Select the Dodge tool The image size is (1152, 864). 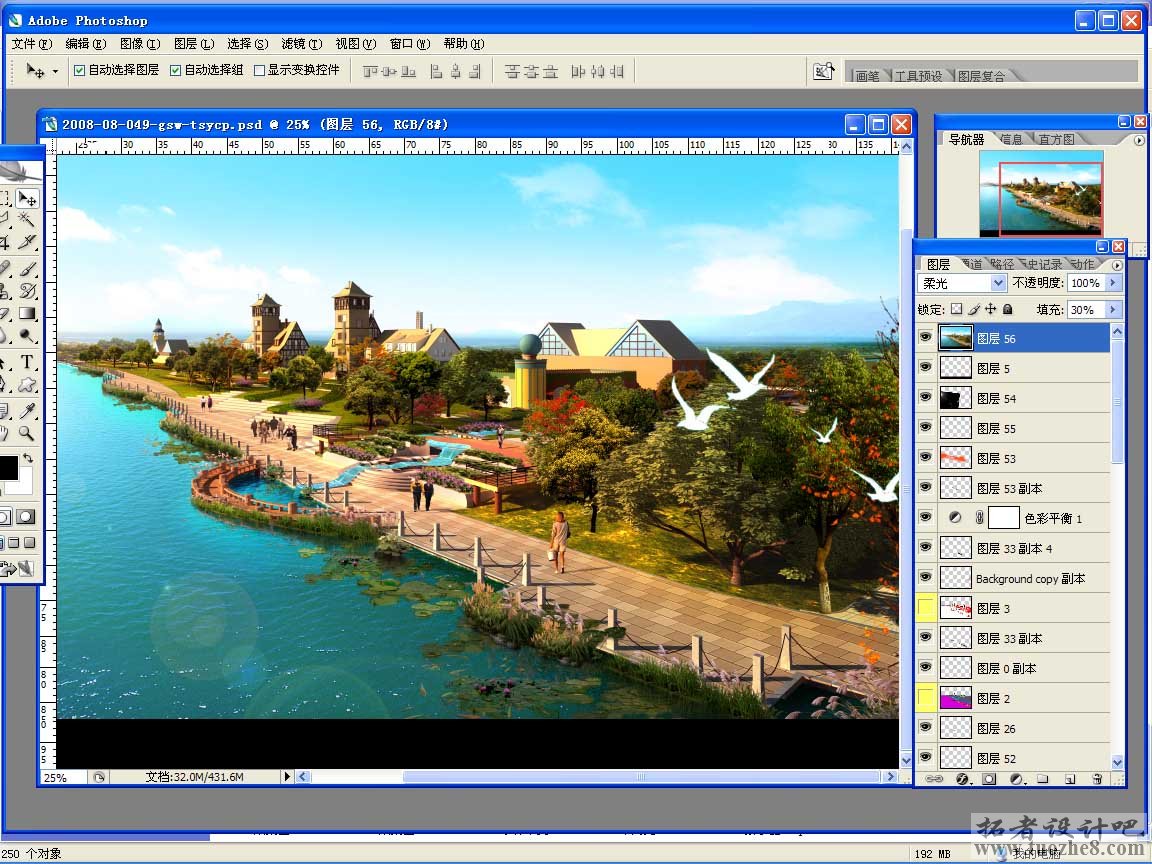pos(27,336)
